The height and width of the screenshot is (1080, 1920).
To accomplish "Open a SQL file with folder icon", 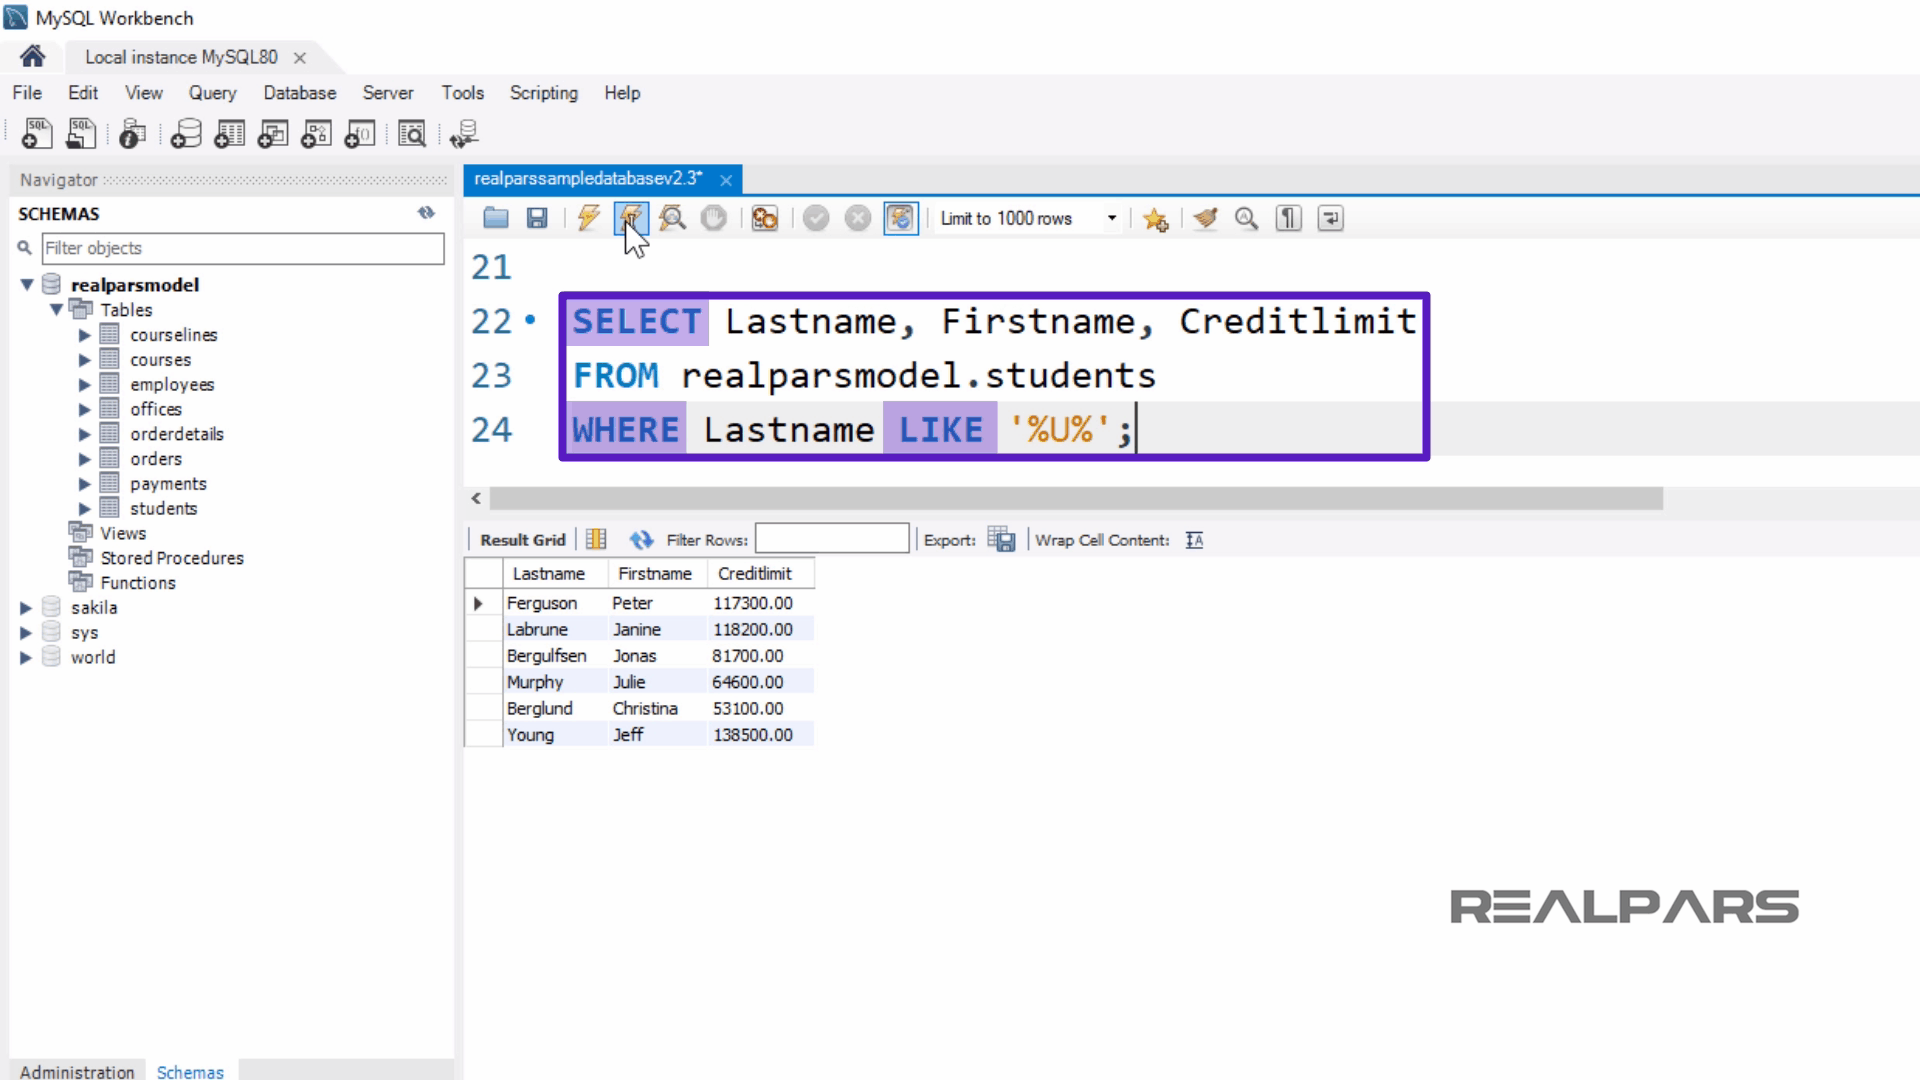I will [496, 218].
